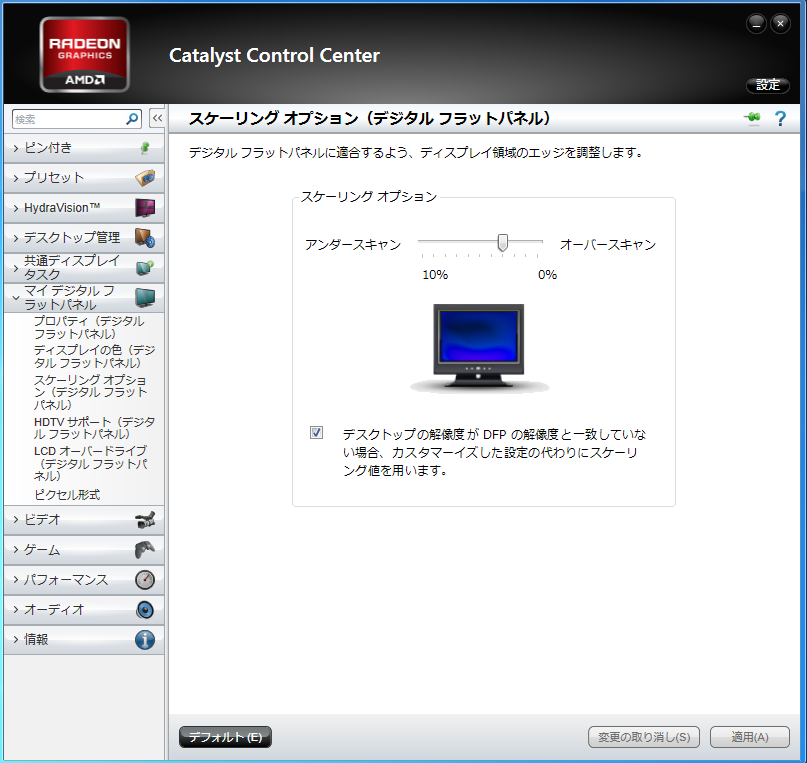The width and height of the screenshot is (807, 763).
Task: Click the desktop management icon
Action: point(145,238)
